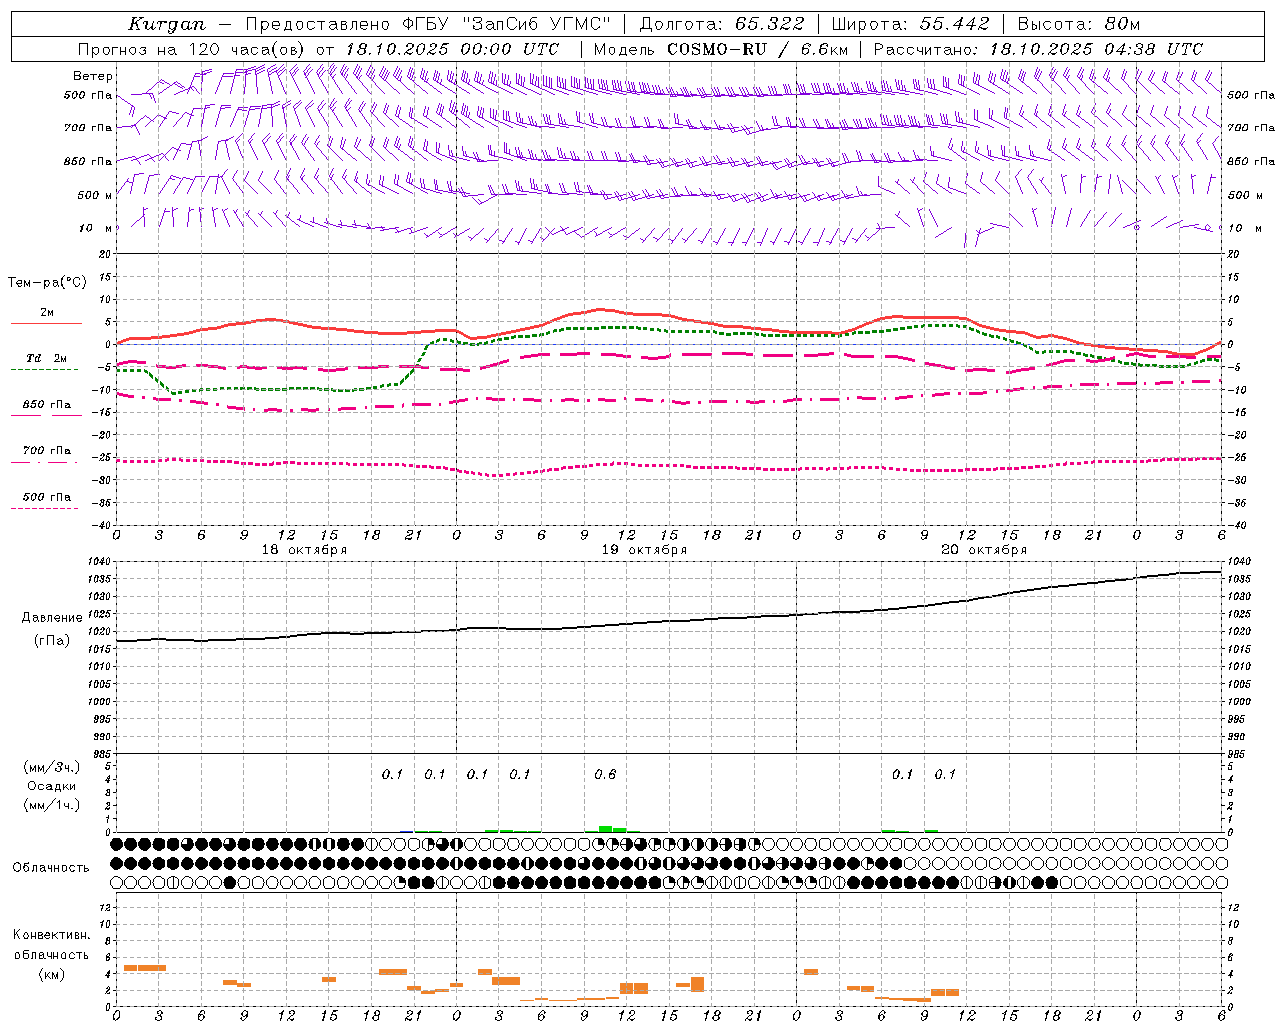Click the 500 м wind level label on left
The image size is (1280, 1024).
point(95,195)
